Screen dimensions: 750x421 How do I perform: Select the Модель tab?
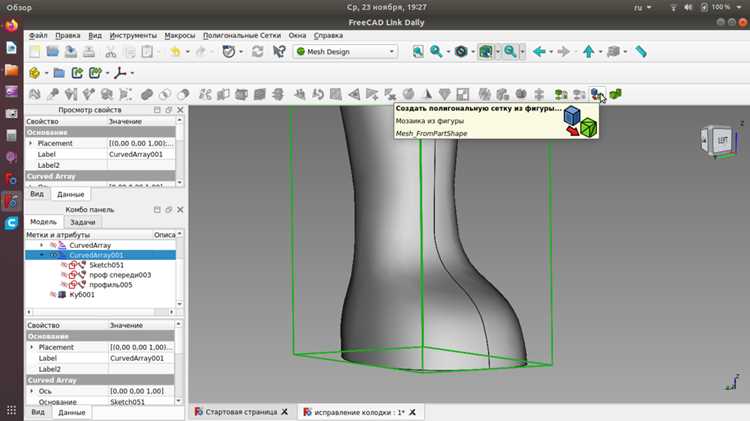tap(43, 222)
